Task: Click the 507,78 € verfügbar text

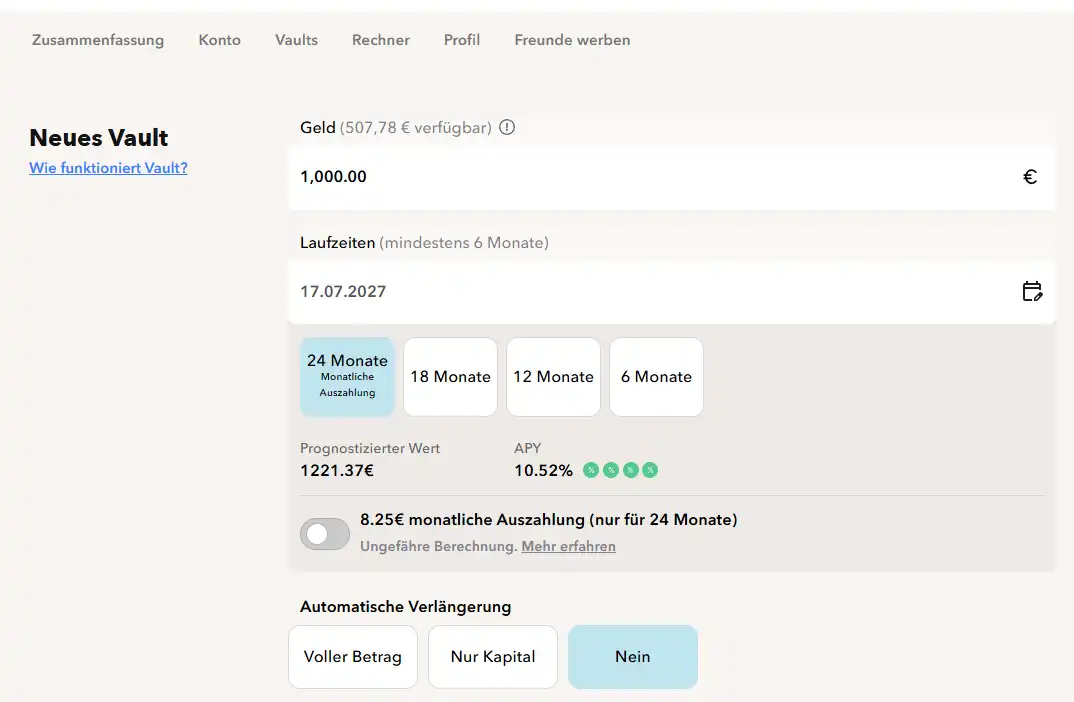Action: (x=416, y=128)
